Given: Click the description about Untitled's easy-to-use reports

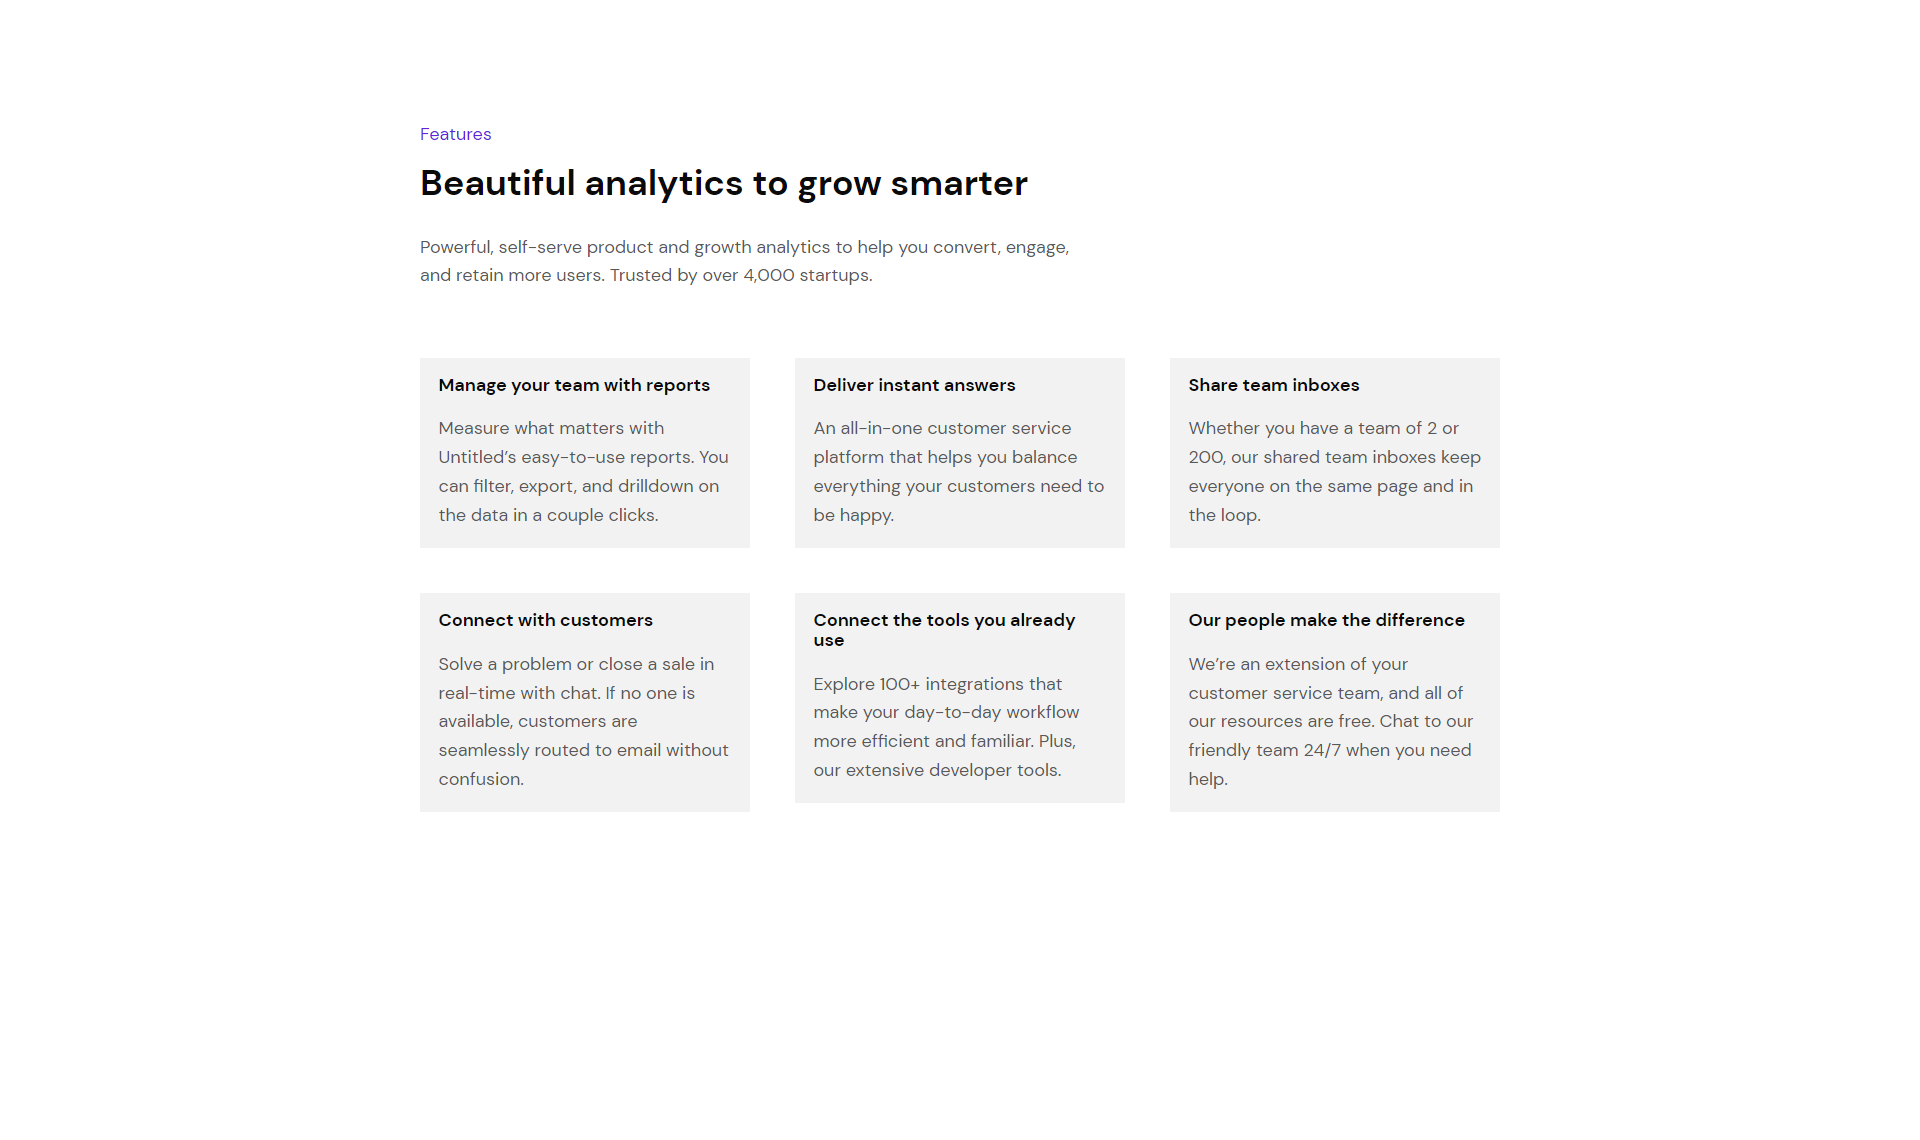Looking at the screenshot, I should tap(584, 471).
